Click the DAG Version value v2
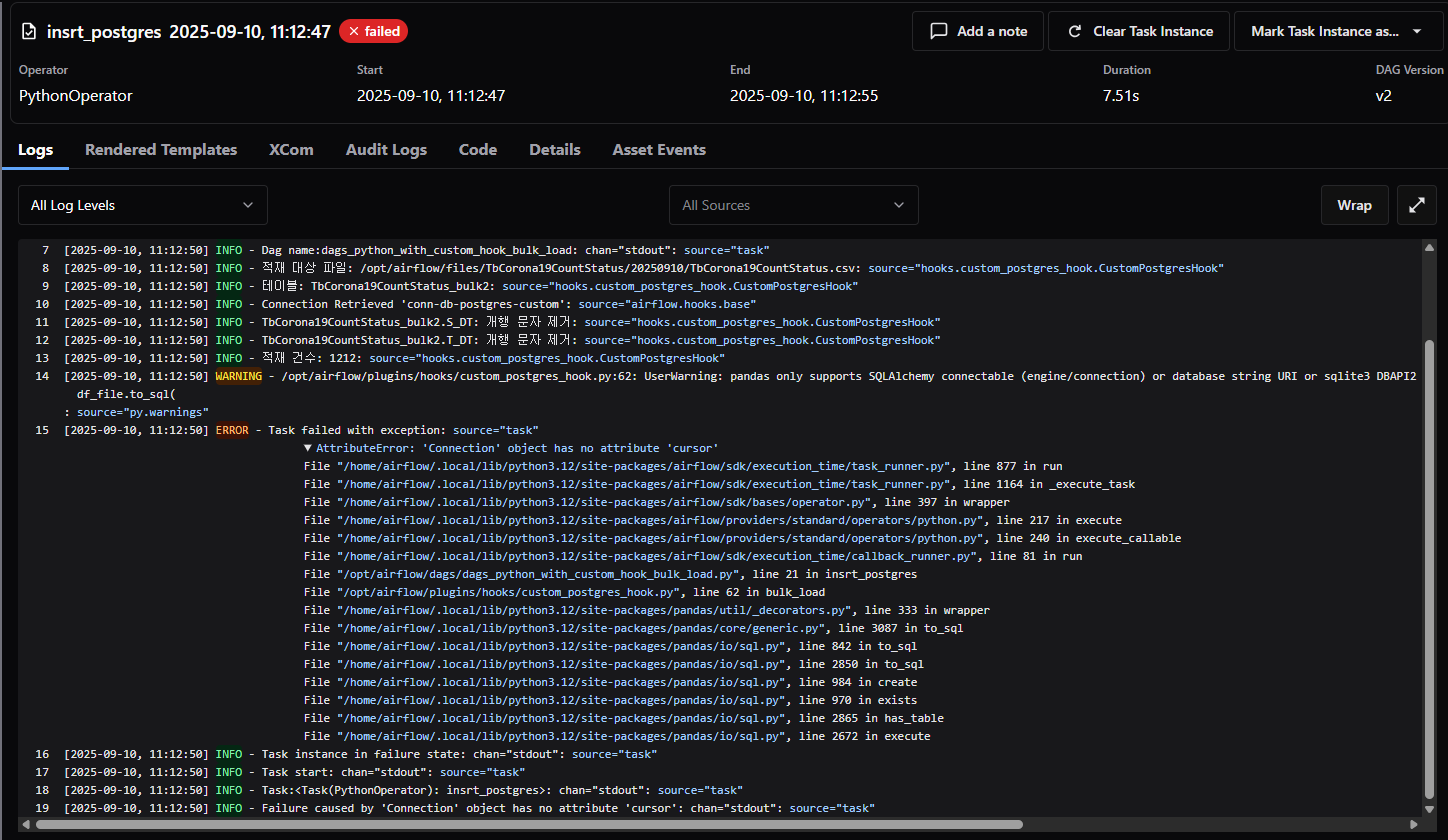 tap(1384, 96)
